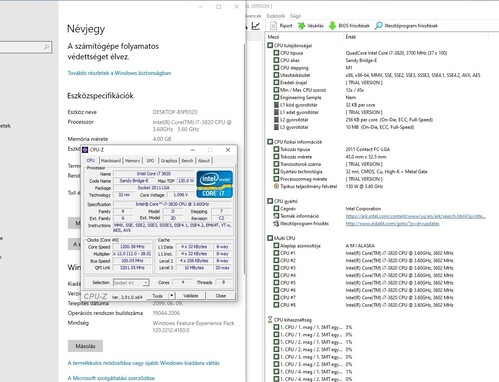The height and width of the screenshot is (382, 499).
Task: Open A Microsoft szolgáltatási szerződése link
Action: tap(111, 378)
